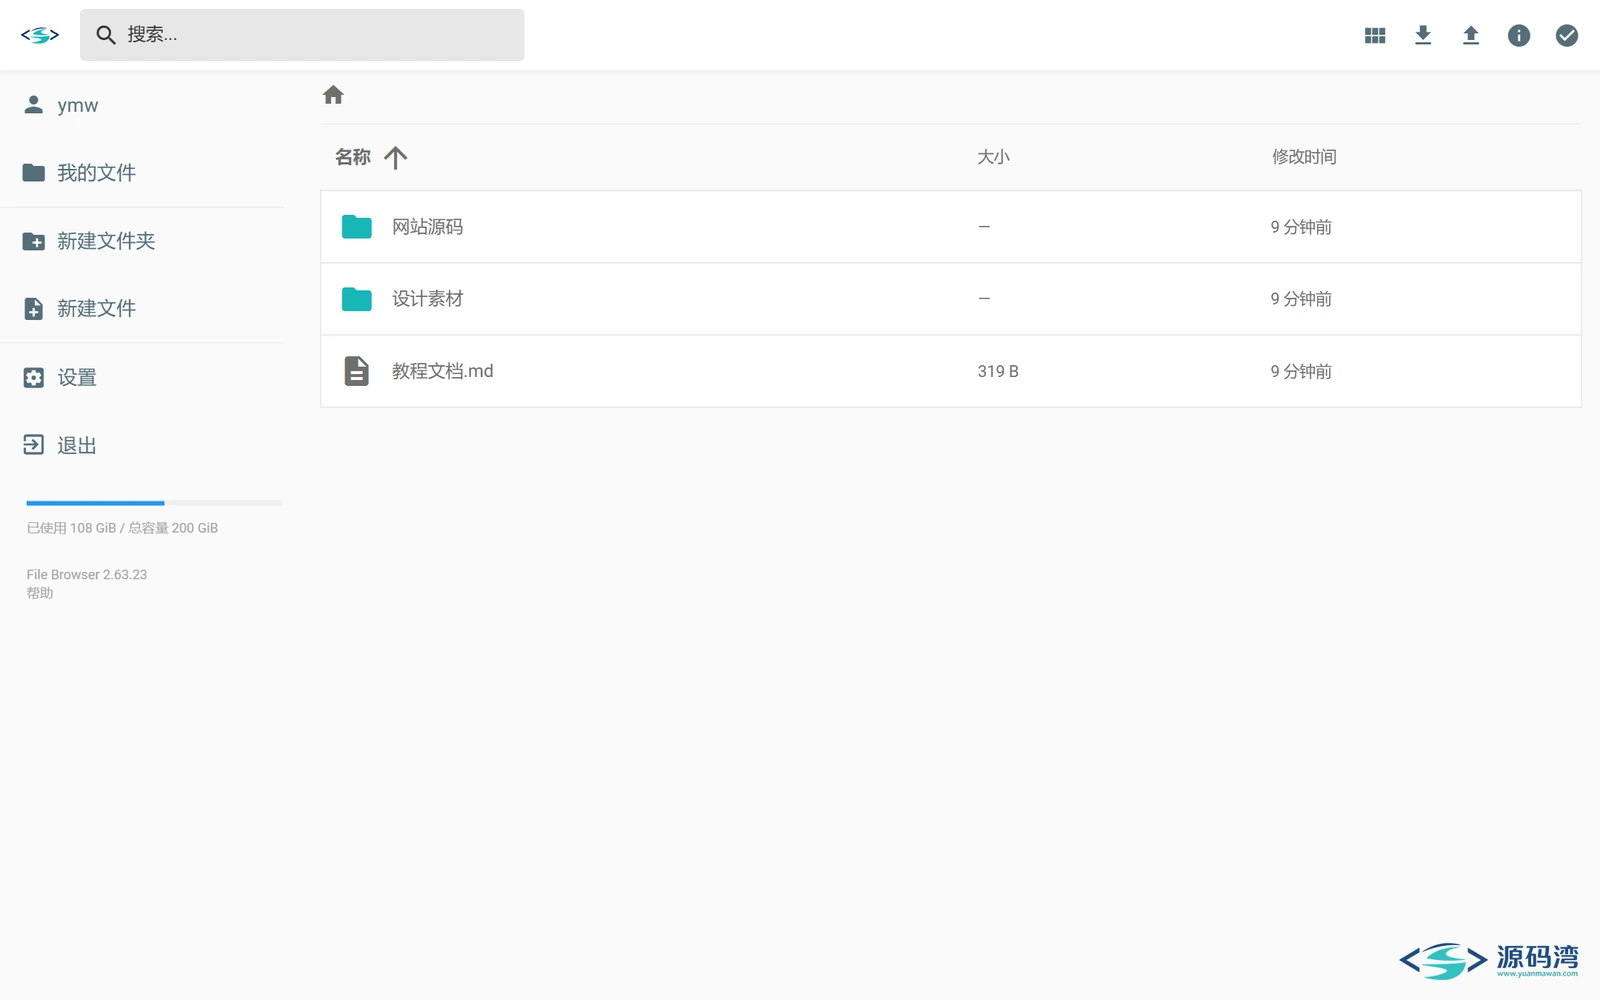Click the 设计素材 folder icon
The width and height of the screenshot is (1600, 1000).
click(x=357, y=299)
